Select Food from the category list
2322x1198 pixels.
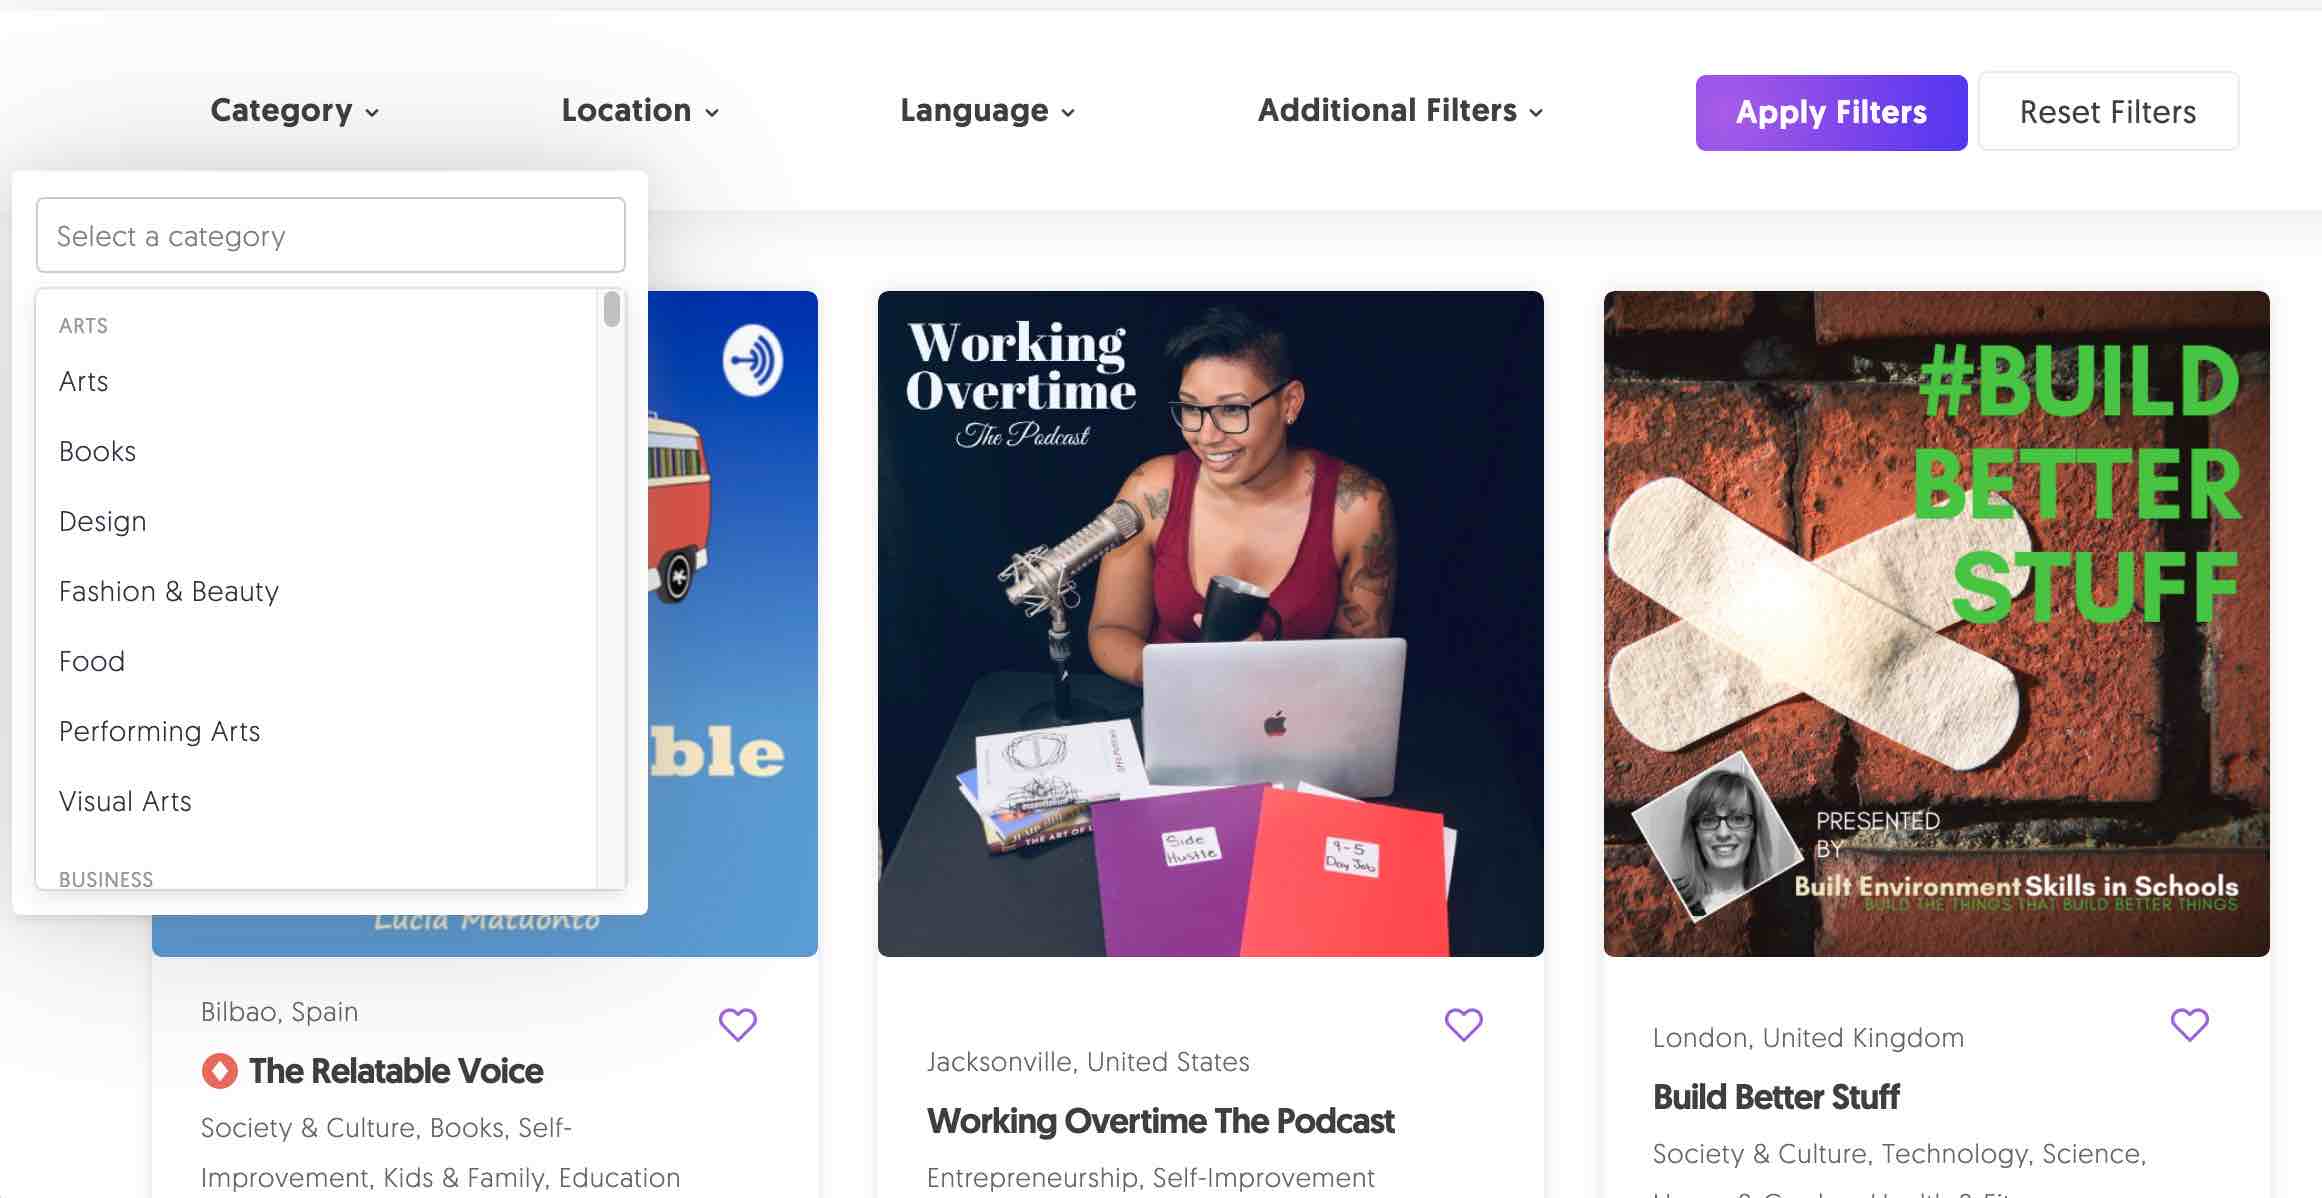pyautogui.click(x=90, y=659)
